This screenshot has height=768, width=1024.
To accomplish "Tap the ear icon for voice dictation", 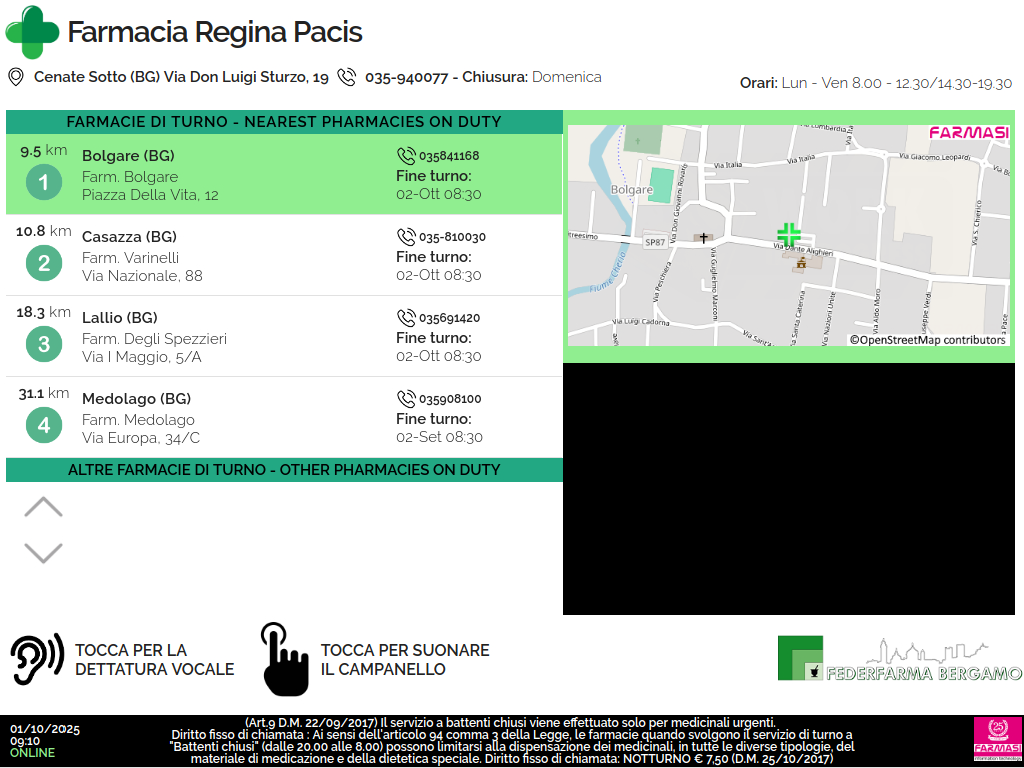I will 37,660.
